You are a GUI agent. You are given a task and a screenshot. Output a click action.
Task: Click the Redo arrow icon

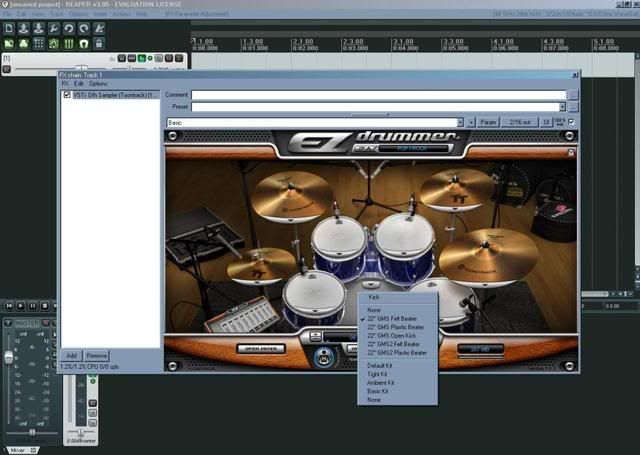[x=84, y=29]
